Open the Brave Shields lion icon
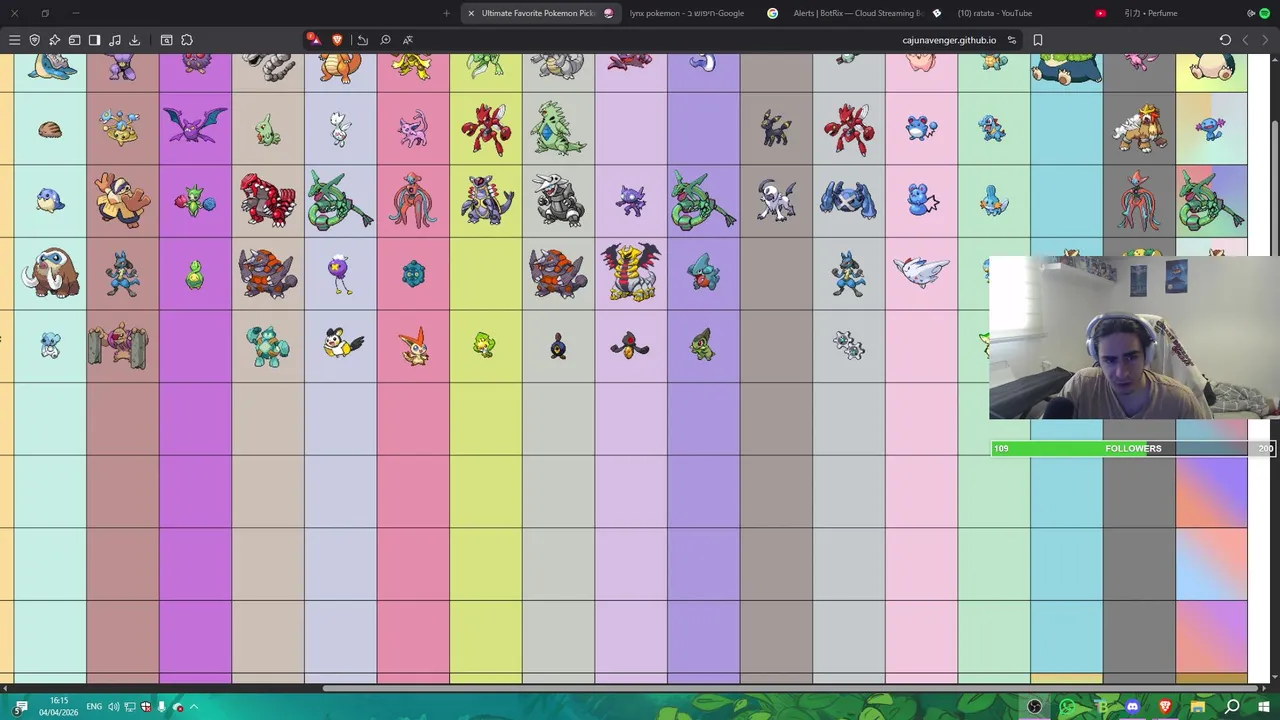This screenshot has height=720, width=1280. click(x=337, y=40)
